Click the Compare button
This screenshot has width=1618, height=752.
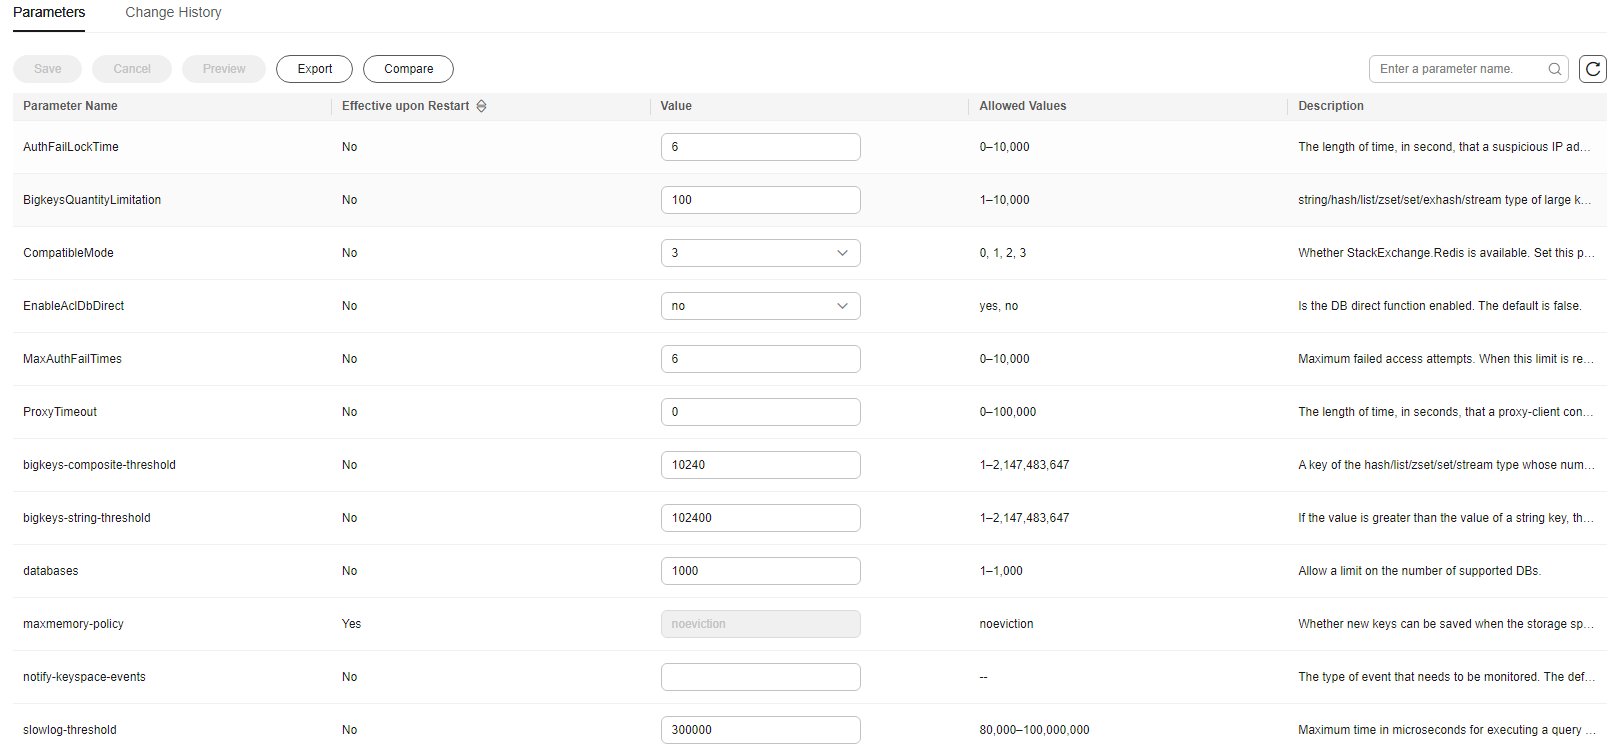coord(408,69)
